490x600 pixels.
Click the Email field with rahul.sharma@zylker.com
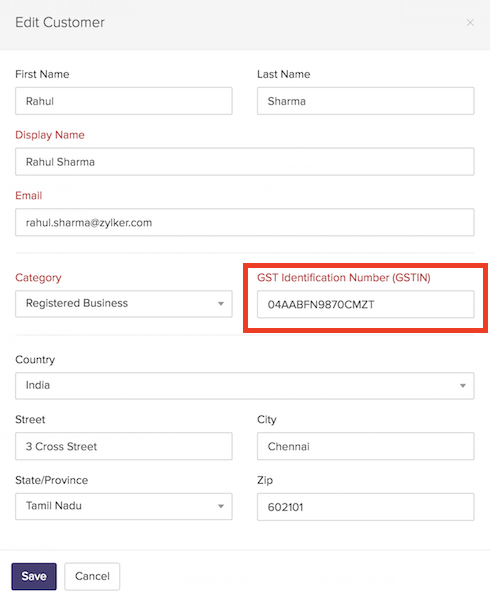[x=245, y=222]
